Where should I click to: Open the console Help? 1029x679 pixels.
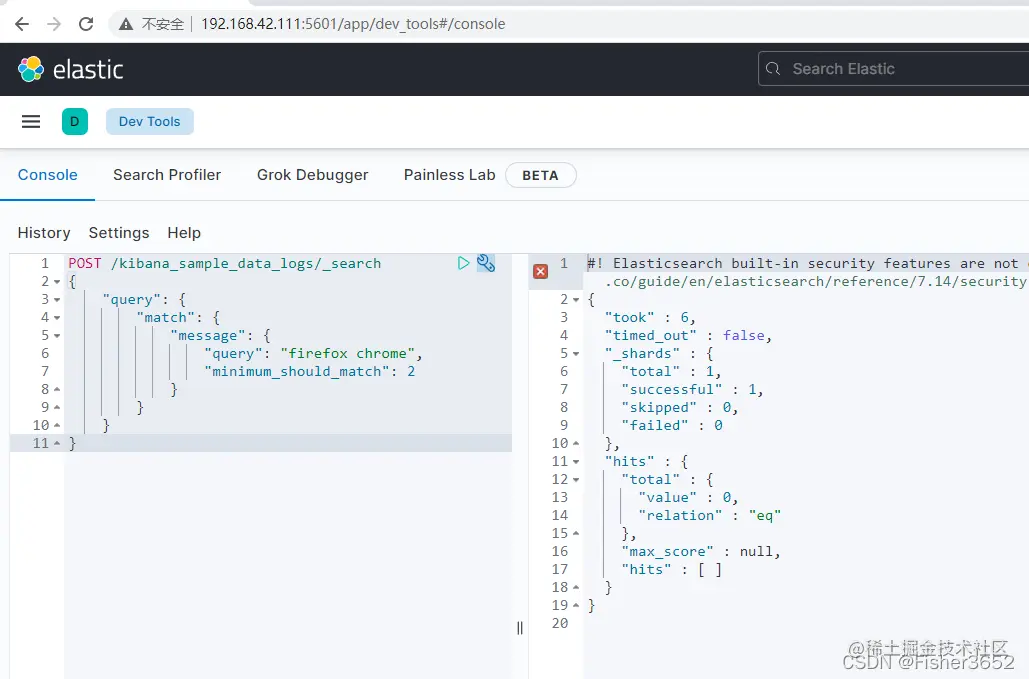pos(184,233)
